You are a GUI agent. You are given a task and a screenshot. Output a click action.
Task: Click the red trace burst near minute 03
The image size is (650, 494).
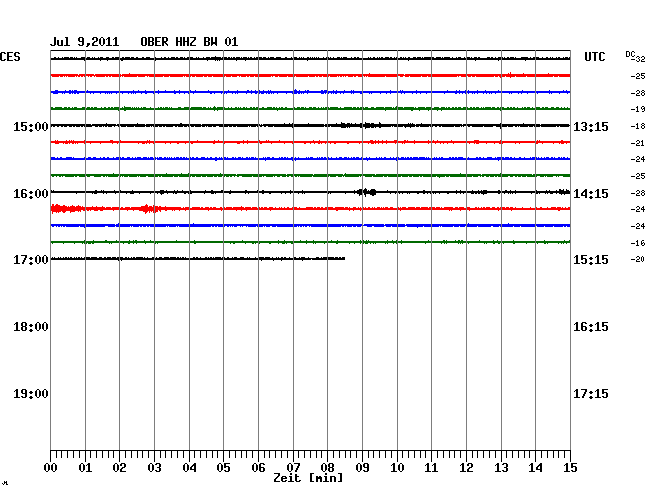[x=149, y=208]
